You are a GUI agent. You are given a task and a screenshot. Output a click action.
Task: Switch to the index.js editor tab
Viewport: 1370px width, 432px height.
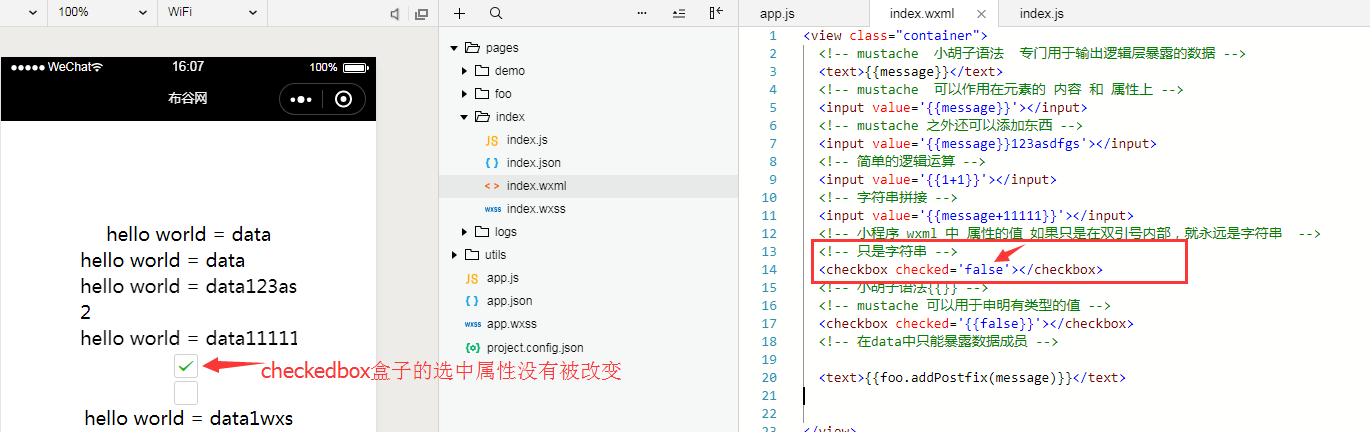pyautogui.click(x=1041, y=13)
